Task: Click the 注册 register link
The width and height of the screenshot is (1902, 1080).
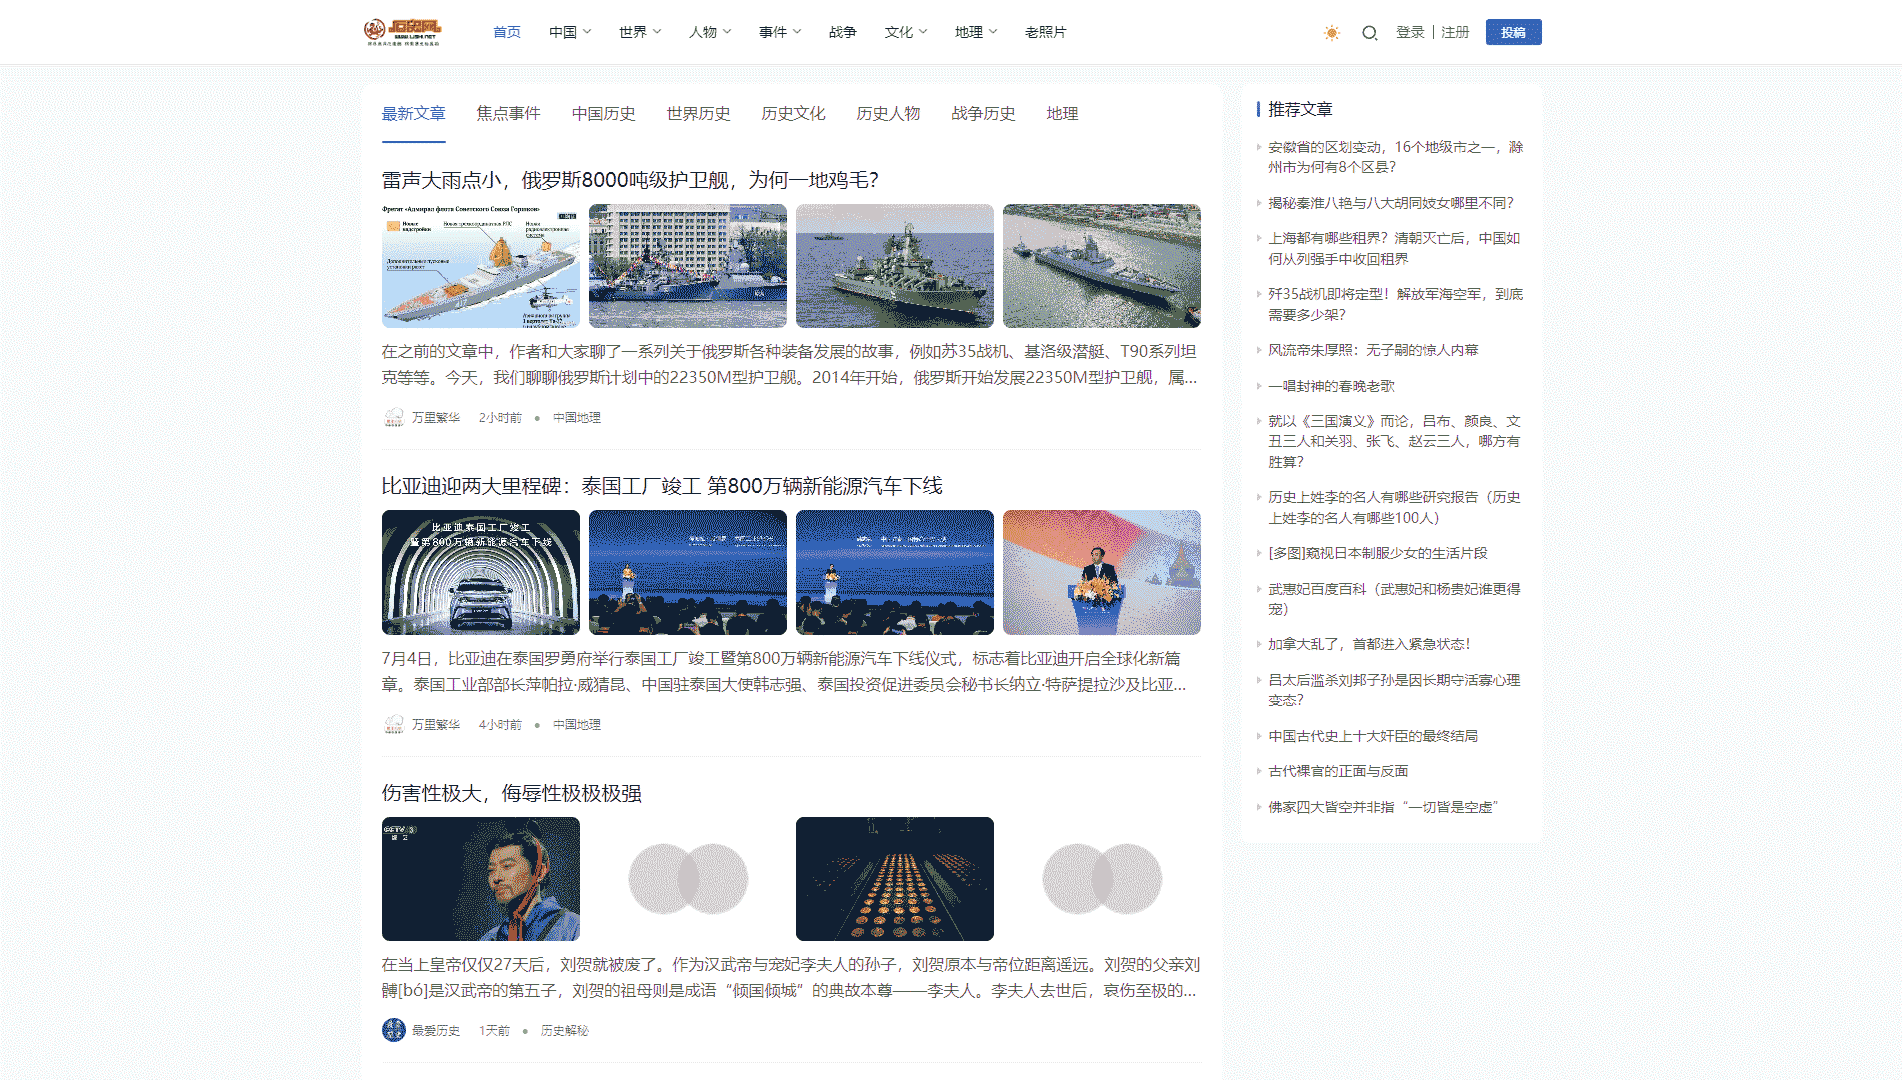Action: [1455, 32]
